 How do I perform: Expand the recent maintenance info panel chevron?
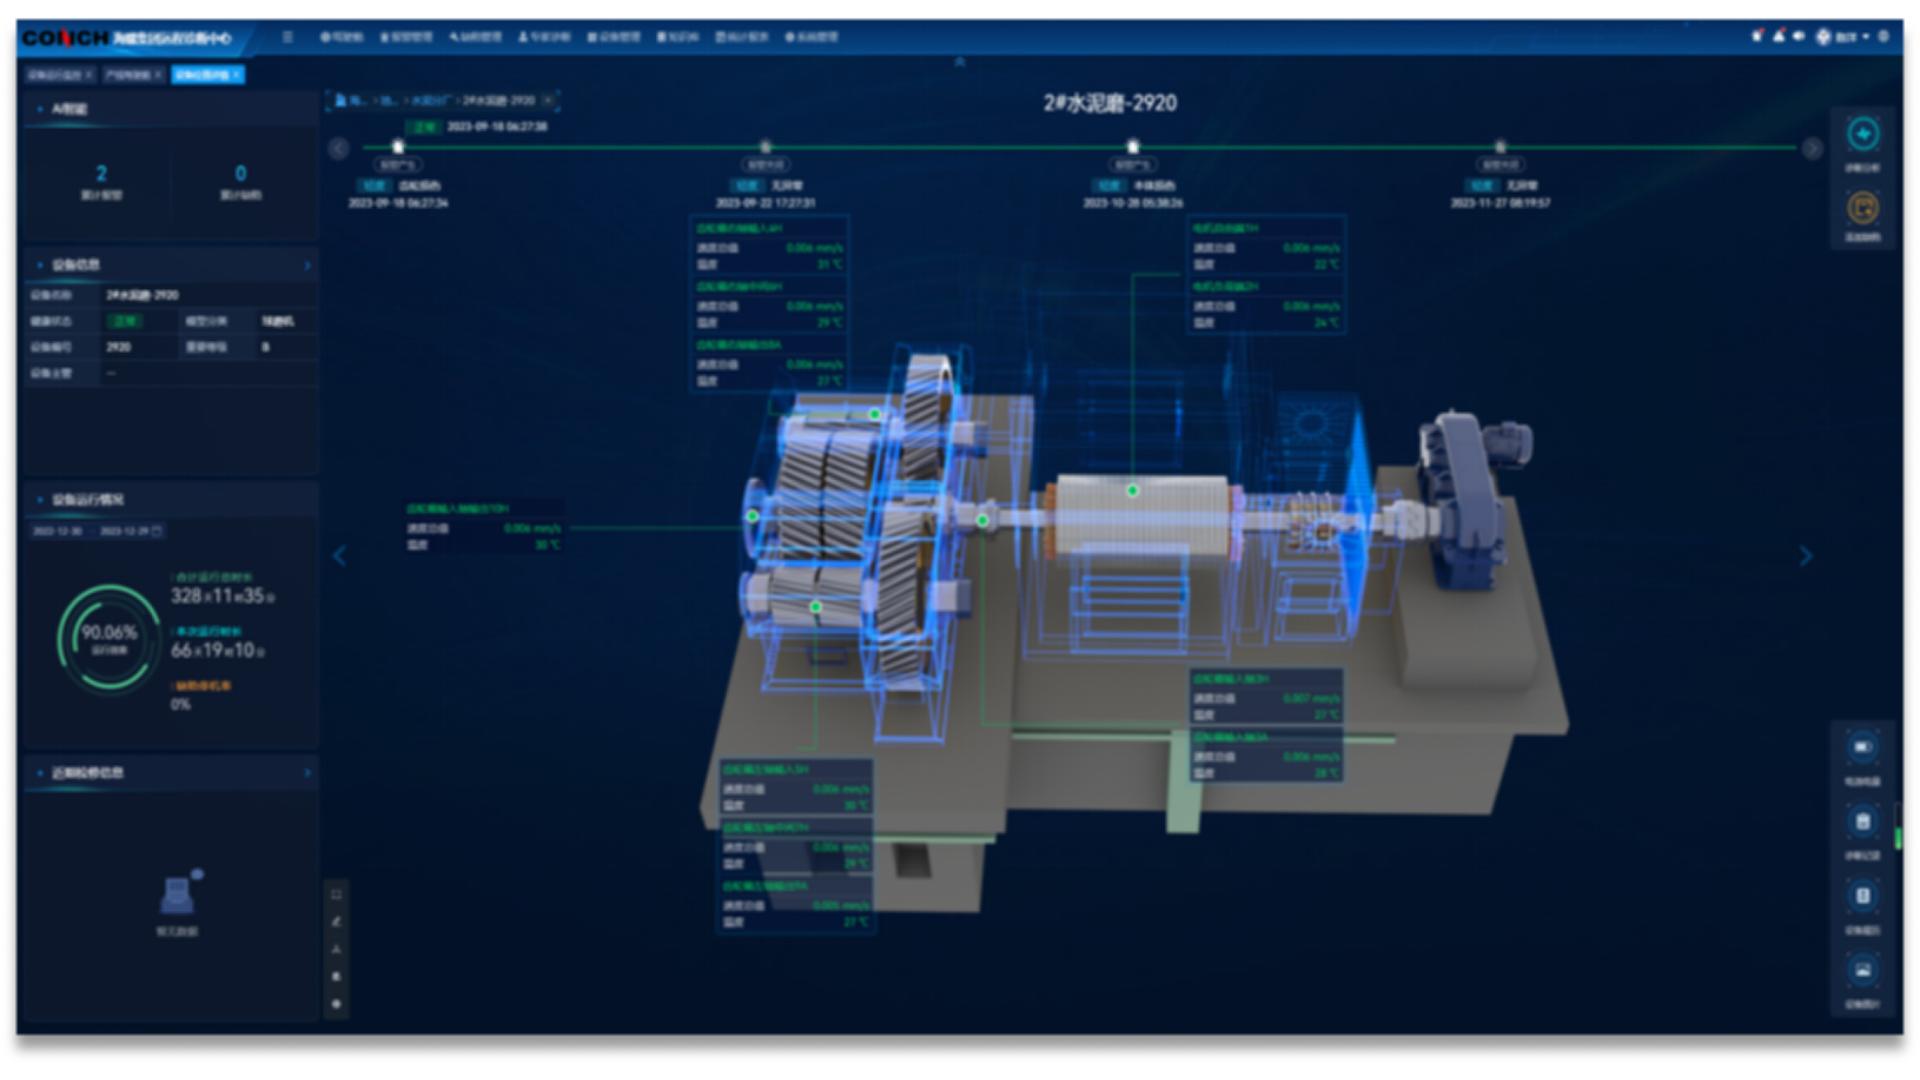[307, 773]
